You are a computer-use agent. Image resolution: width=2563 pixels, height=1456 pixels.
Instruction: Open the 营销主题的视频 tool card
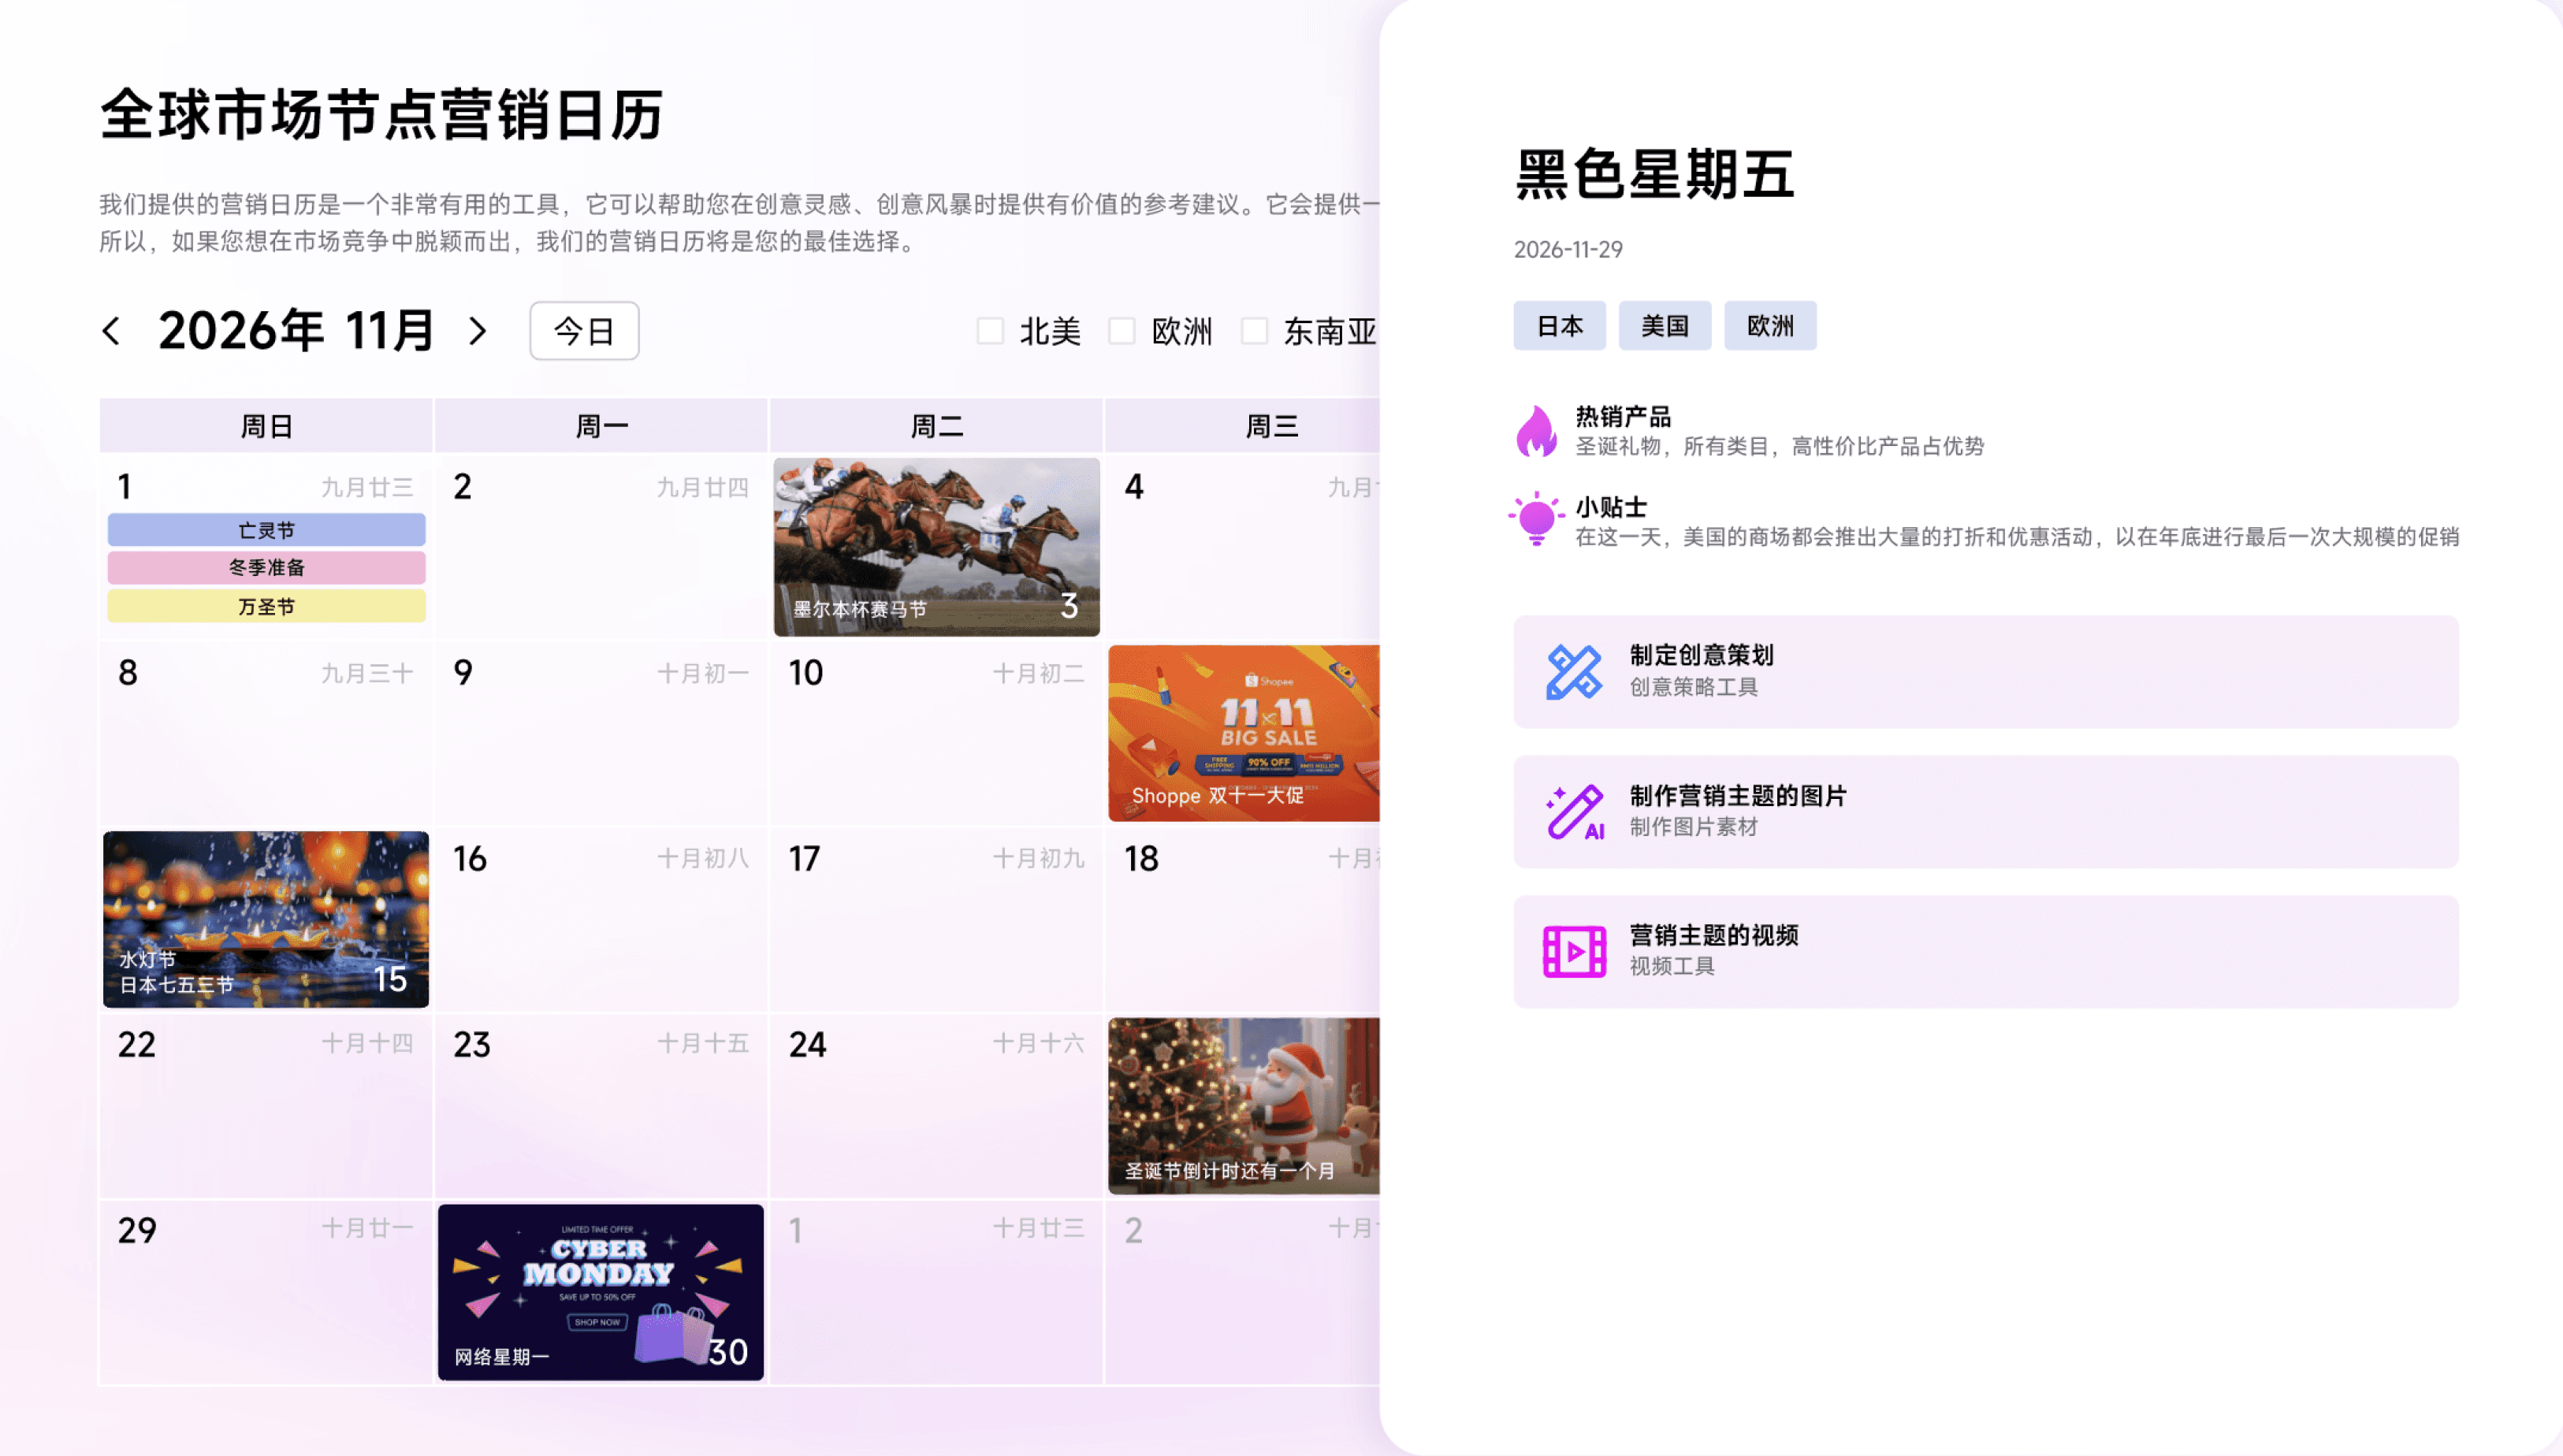(1985, 951)
